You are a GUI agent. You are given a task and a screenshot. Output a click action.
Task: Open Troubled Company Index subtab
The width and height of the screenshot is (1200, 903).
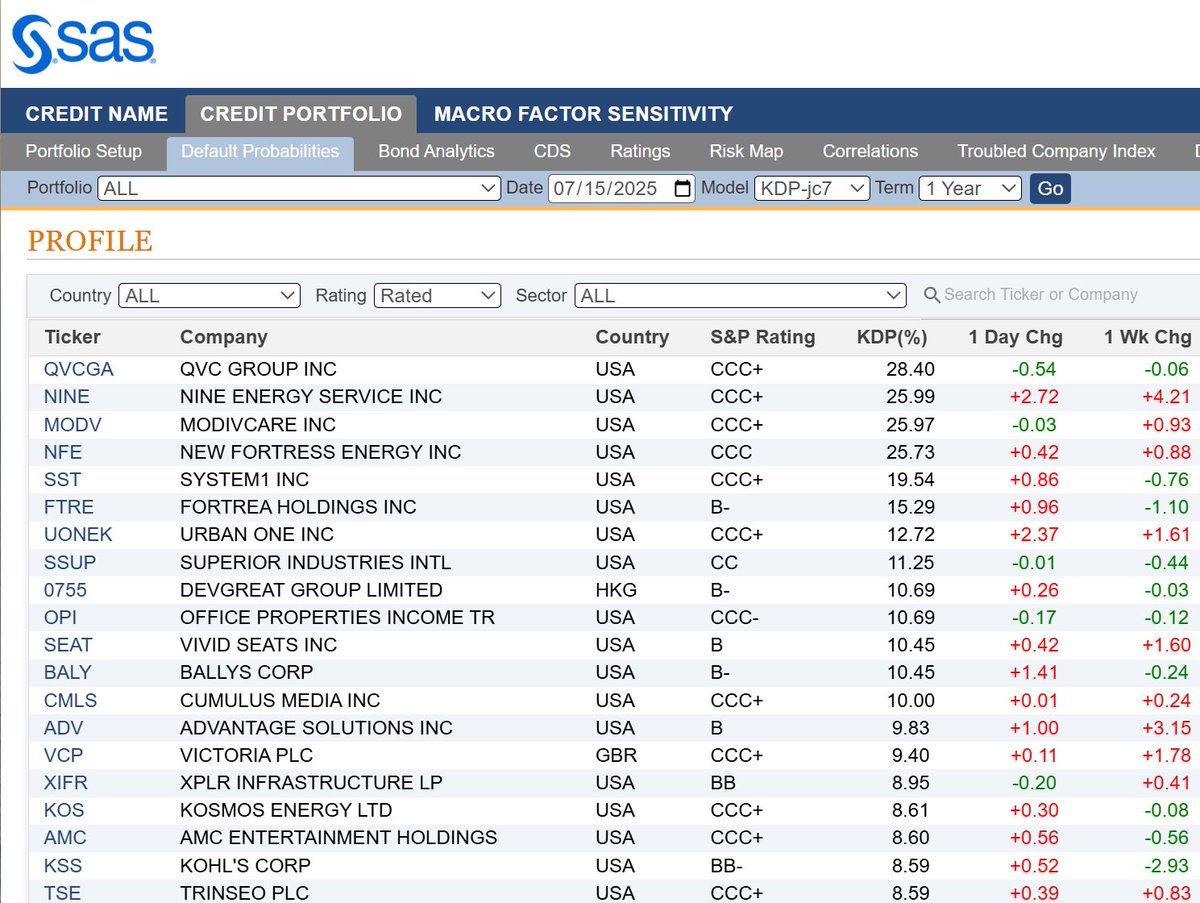click(1056, 152)
